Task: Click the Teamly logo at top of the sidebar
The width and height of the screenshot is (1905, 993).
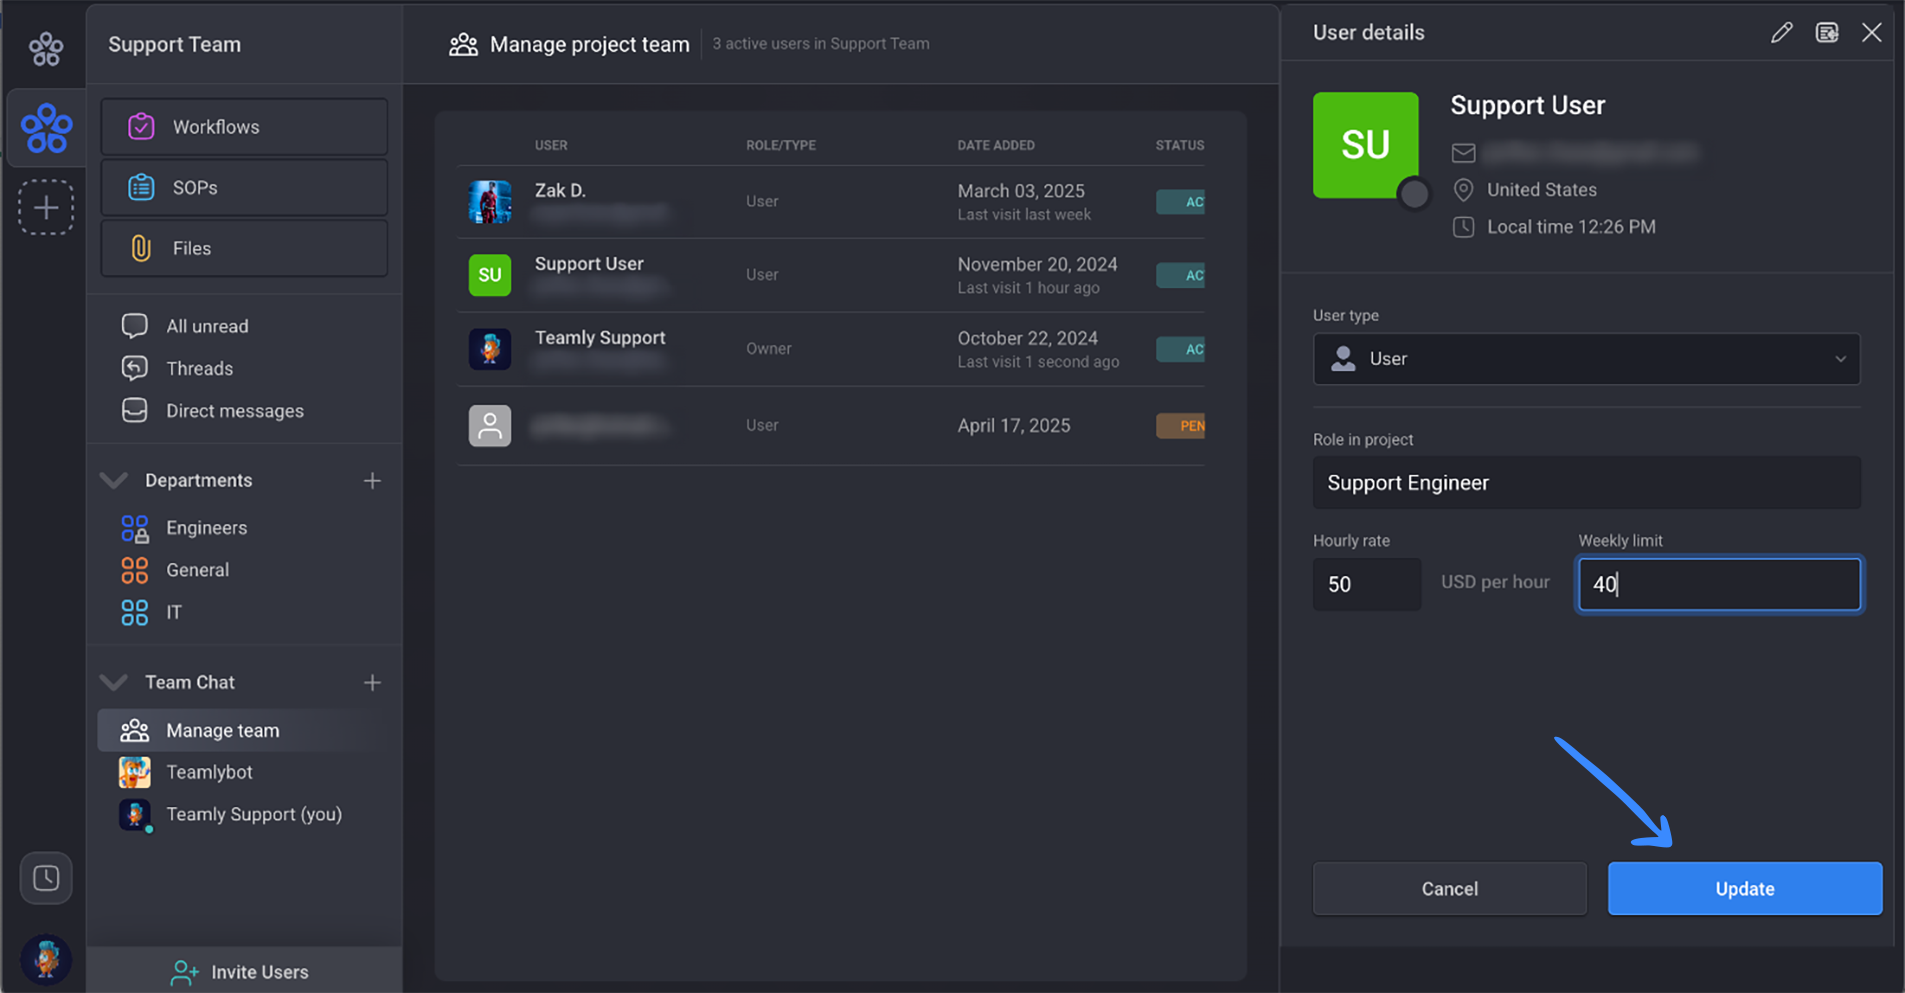Action: 46,47
